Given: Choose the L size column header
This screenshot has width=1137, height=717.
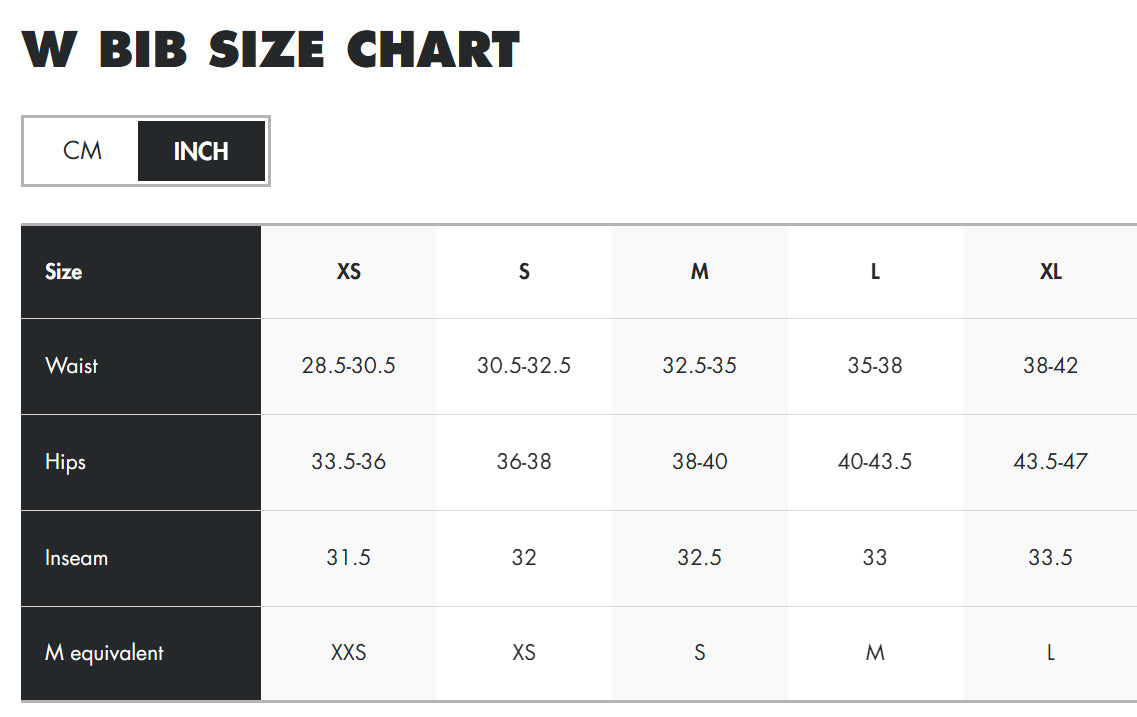Looking at the screenshot, I should pyautogui.click(x=875, y=271).
